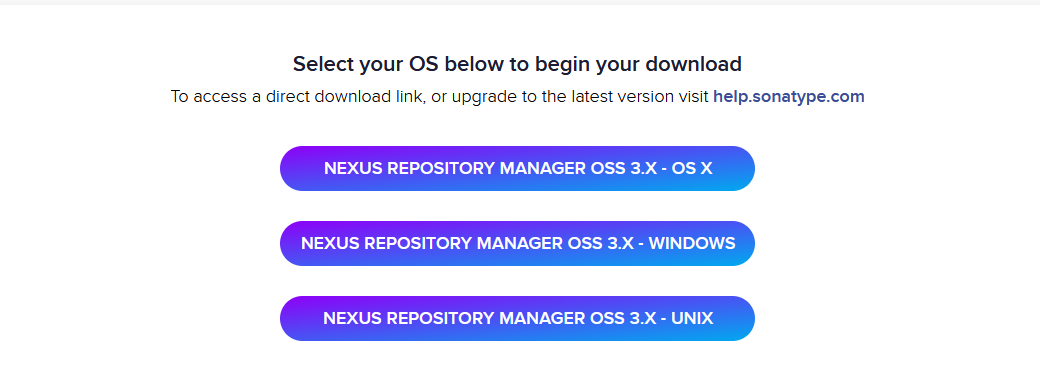Get the Windows installer for Nexus Repository Manager
Viewport: 1040px width, 377px height.
click(517, 244)
